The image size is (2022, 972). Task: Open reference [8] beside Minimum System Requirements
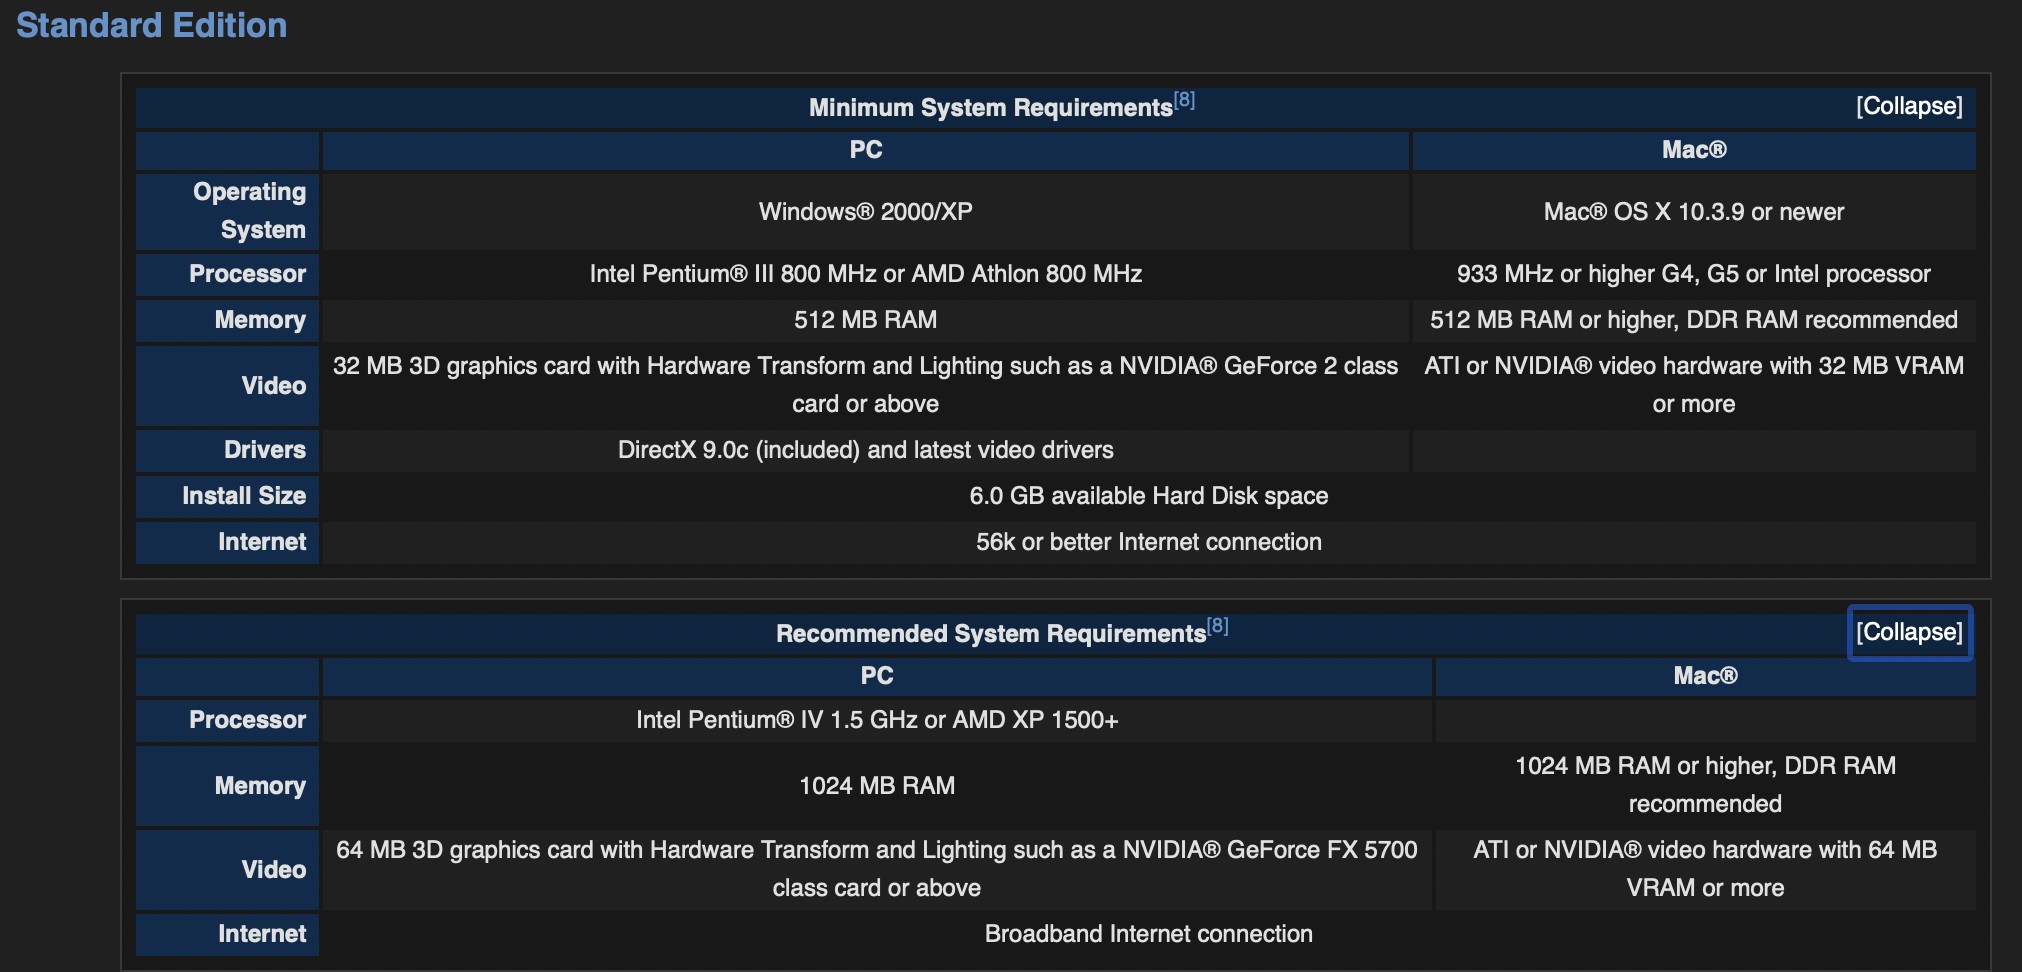(1184, 100)
